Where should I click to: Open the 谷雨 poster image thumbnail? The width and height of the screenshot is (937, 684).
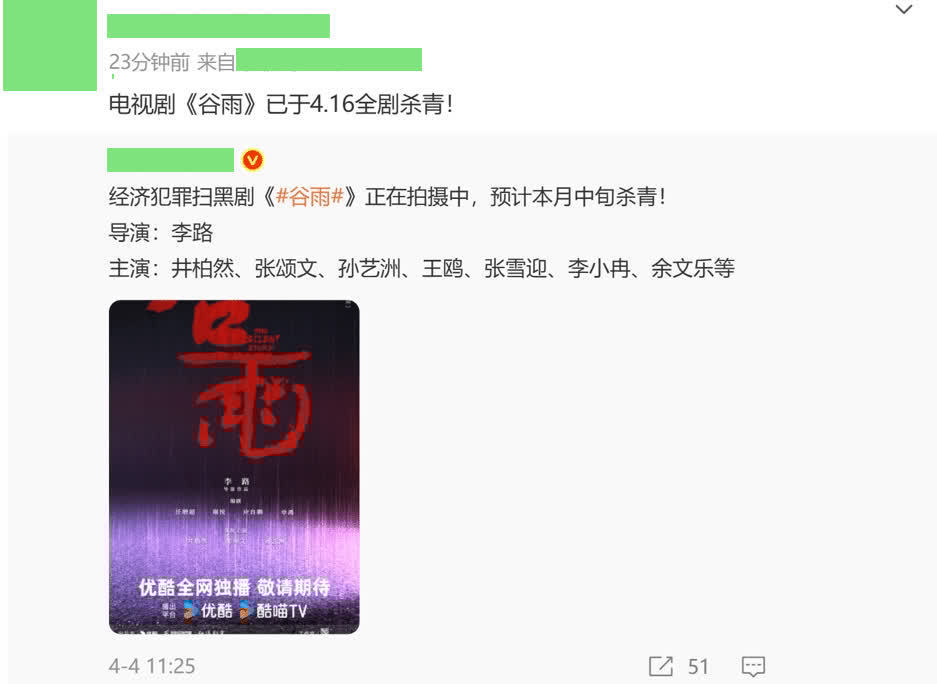(x=234, y=467)
